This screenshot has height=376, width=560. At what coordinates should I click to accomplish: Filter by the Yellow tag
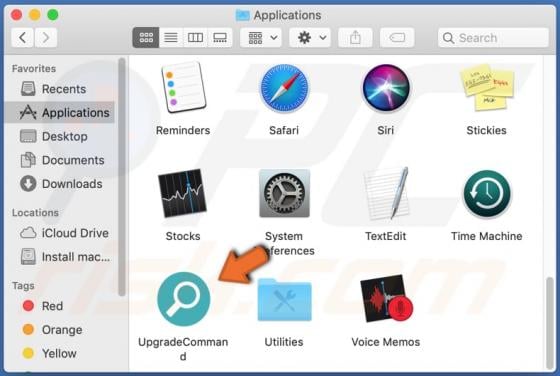point(60,354)
